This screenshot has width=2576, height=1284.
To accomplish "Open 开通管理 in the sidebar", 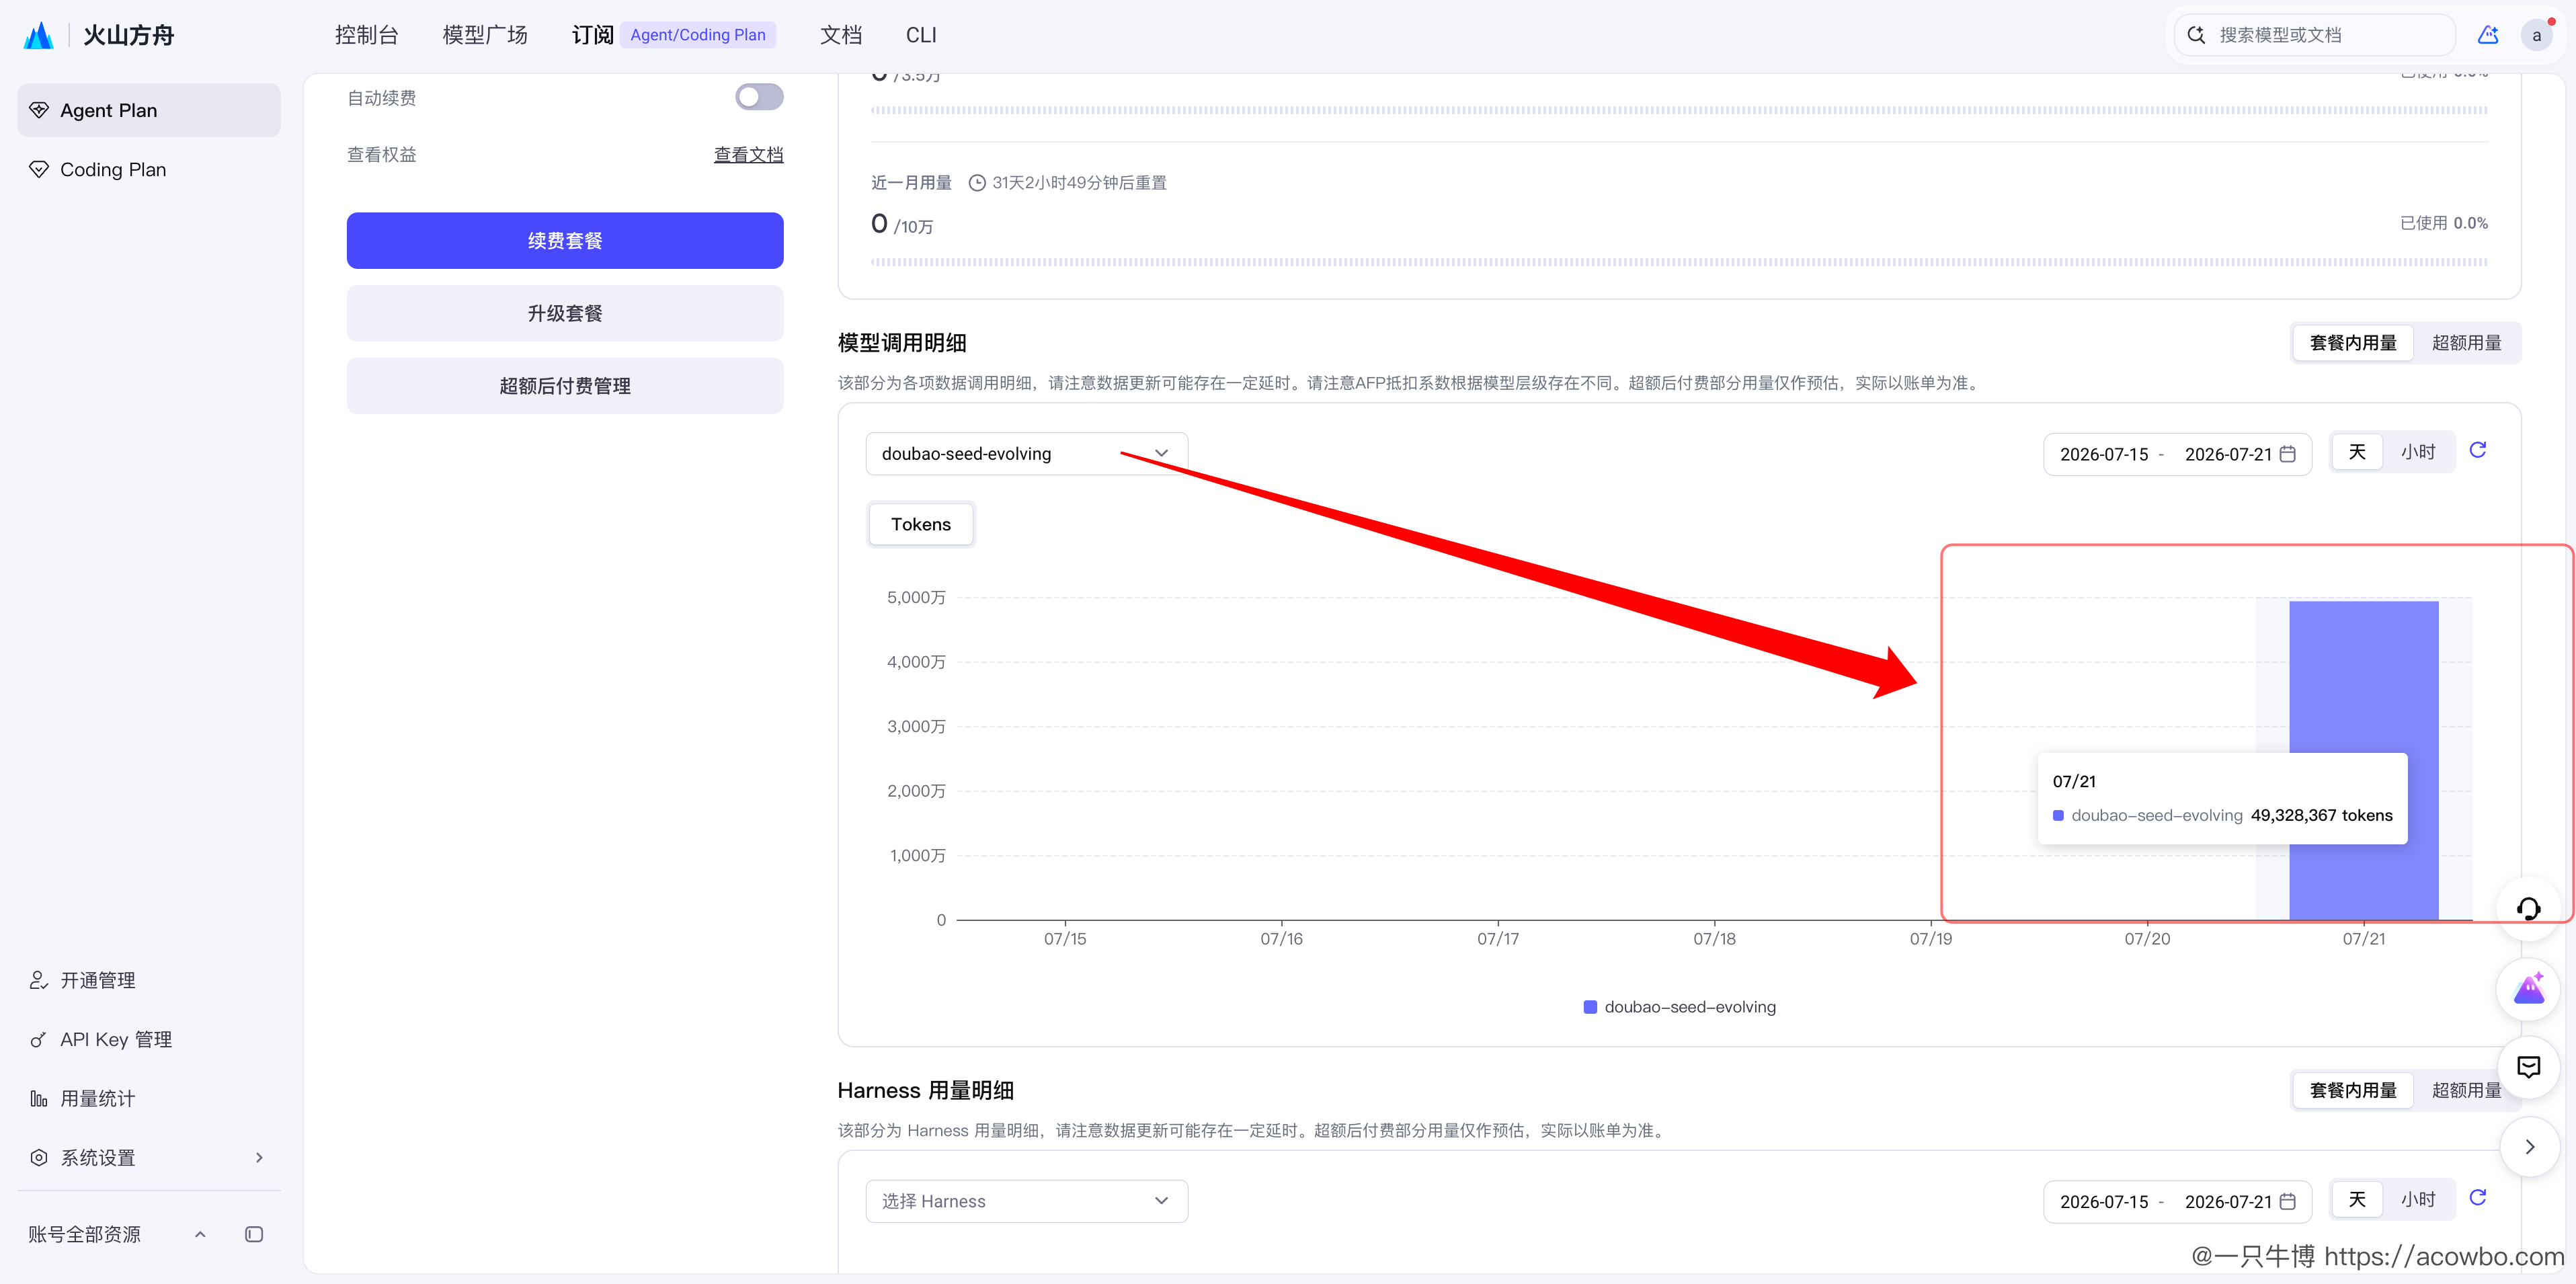I will click(x=149, y=980).
